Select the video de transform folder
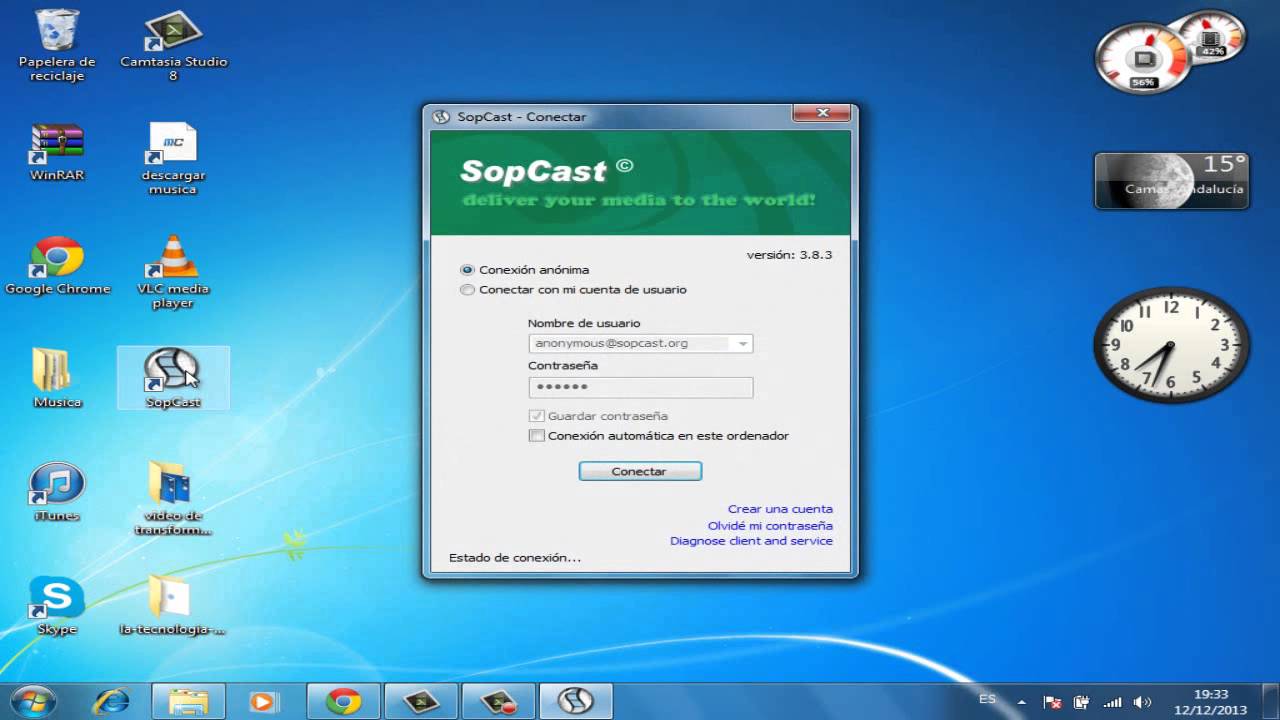This screenshot has height=720, width=1280. [173, 499]
